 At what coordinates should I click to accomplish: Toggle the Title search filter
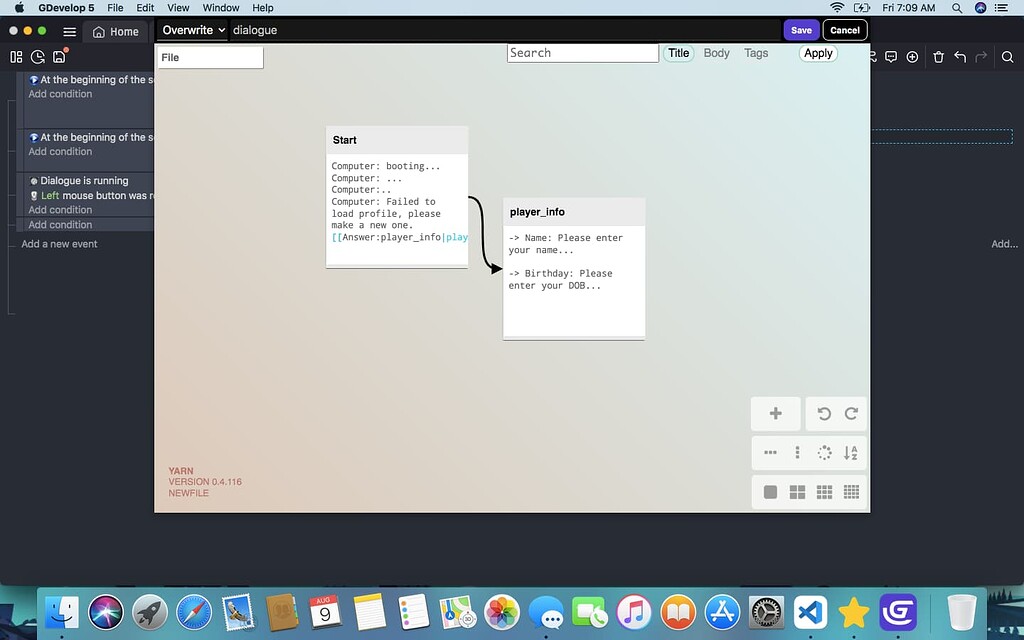[x=679, y=53]
